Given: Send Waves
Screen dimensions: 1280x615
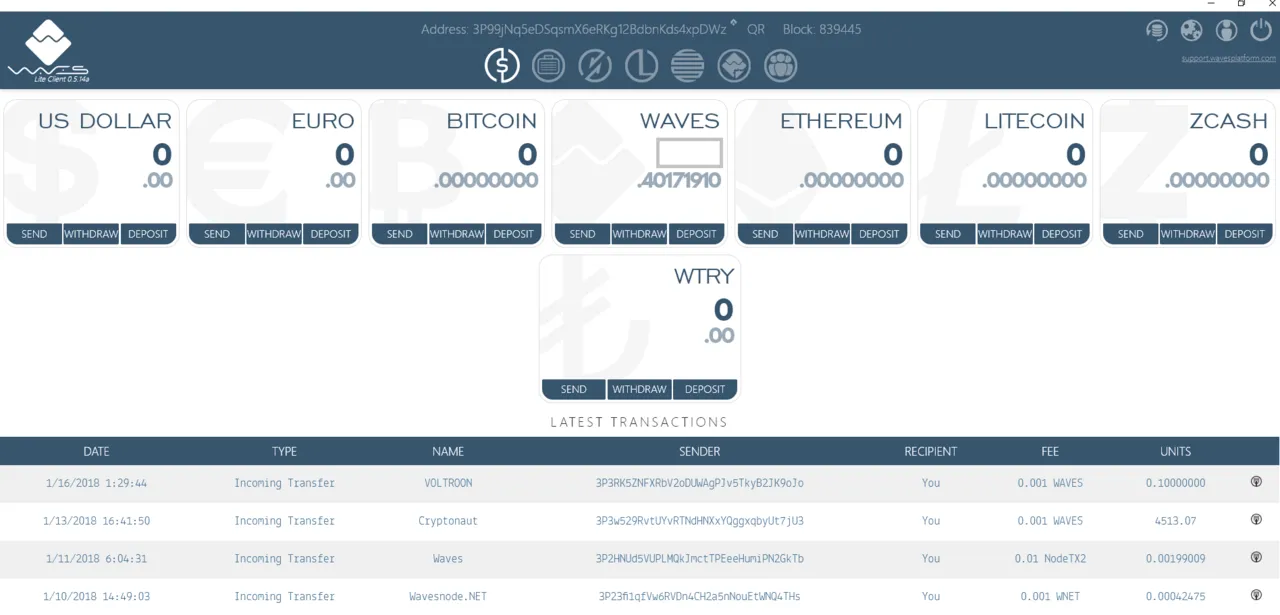Looking at the screenshot, I should 582,234.
